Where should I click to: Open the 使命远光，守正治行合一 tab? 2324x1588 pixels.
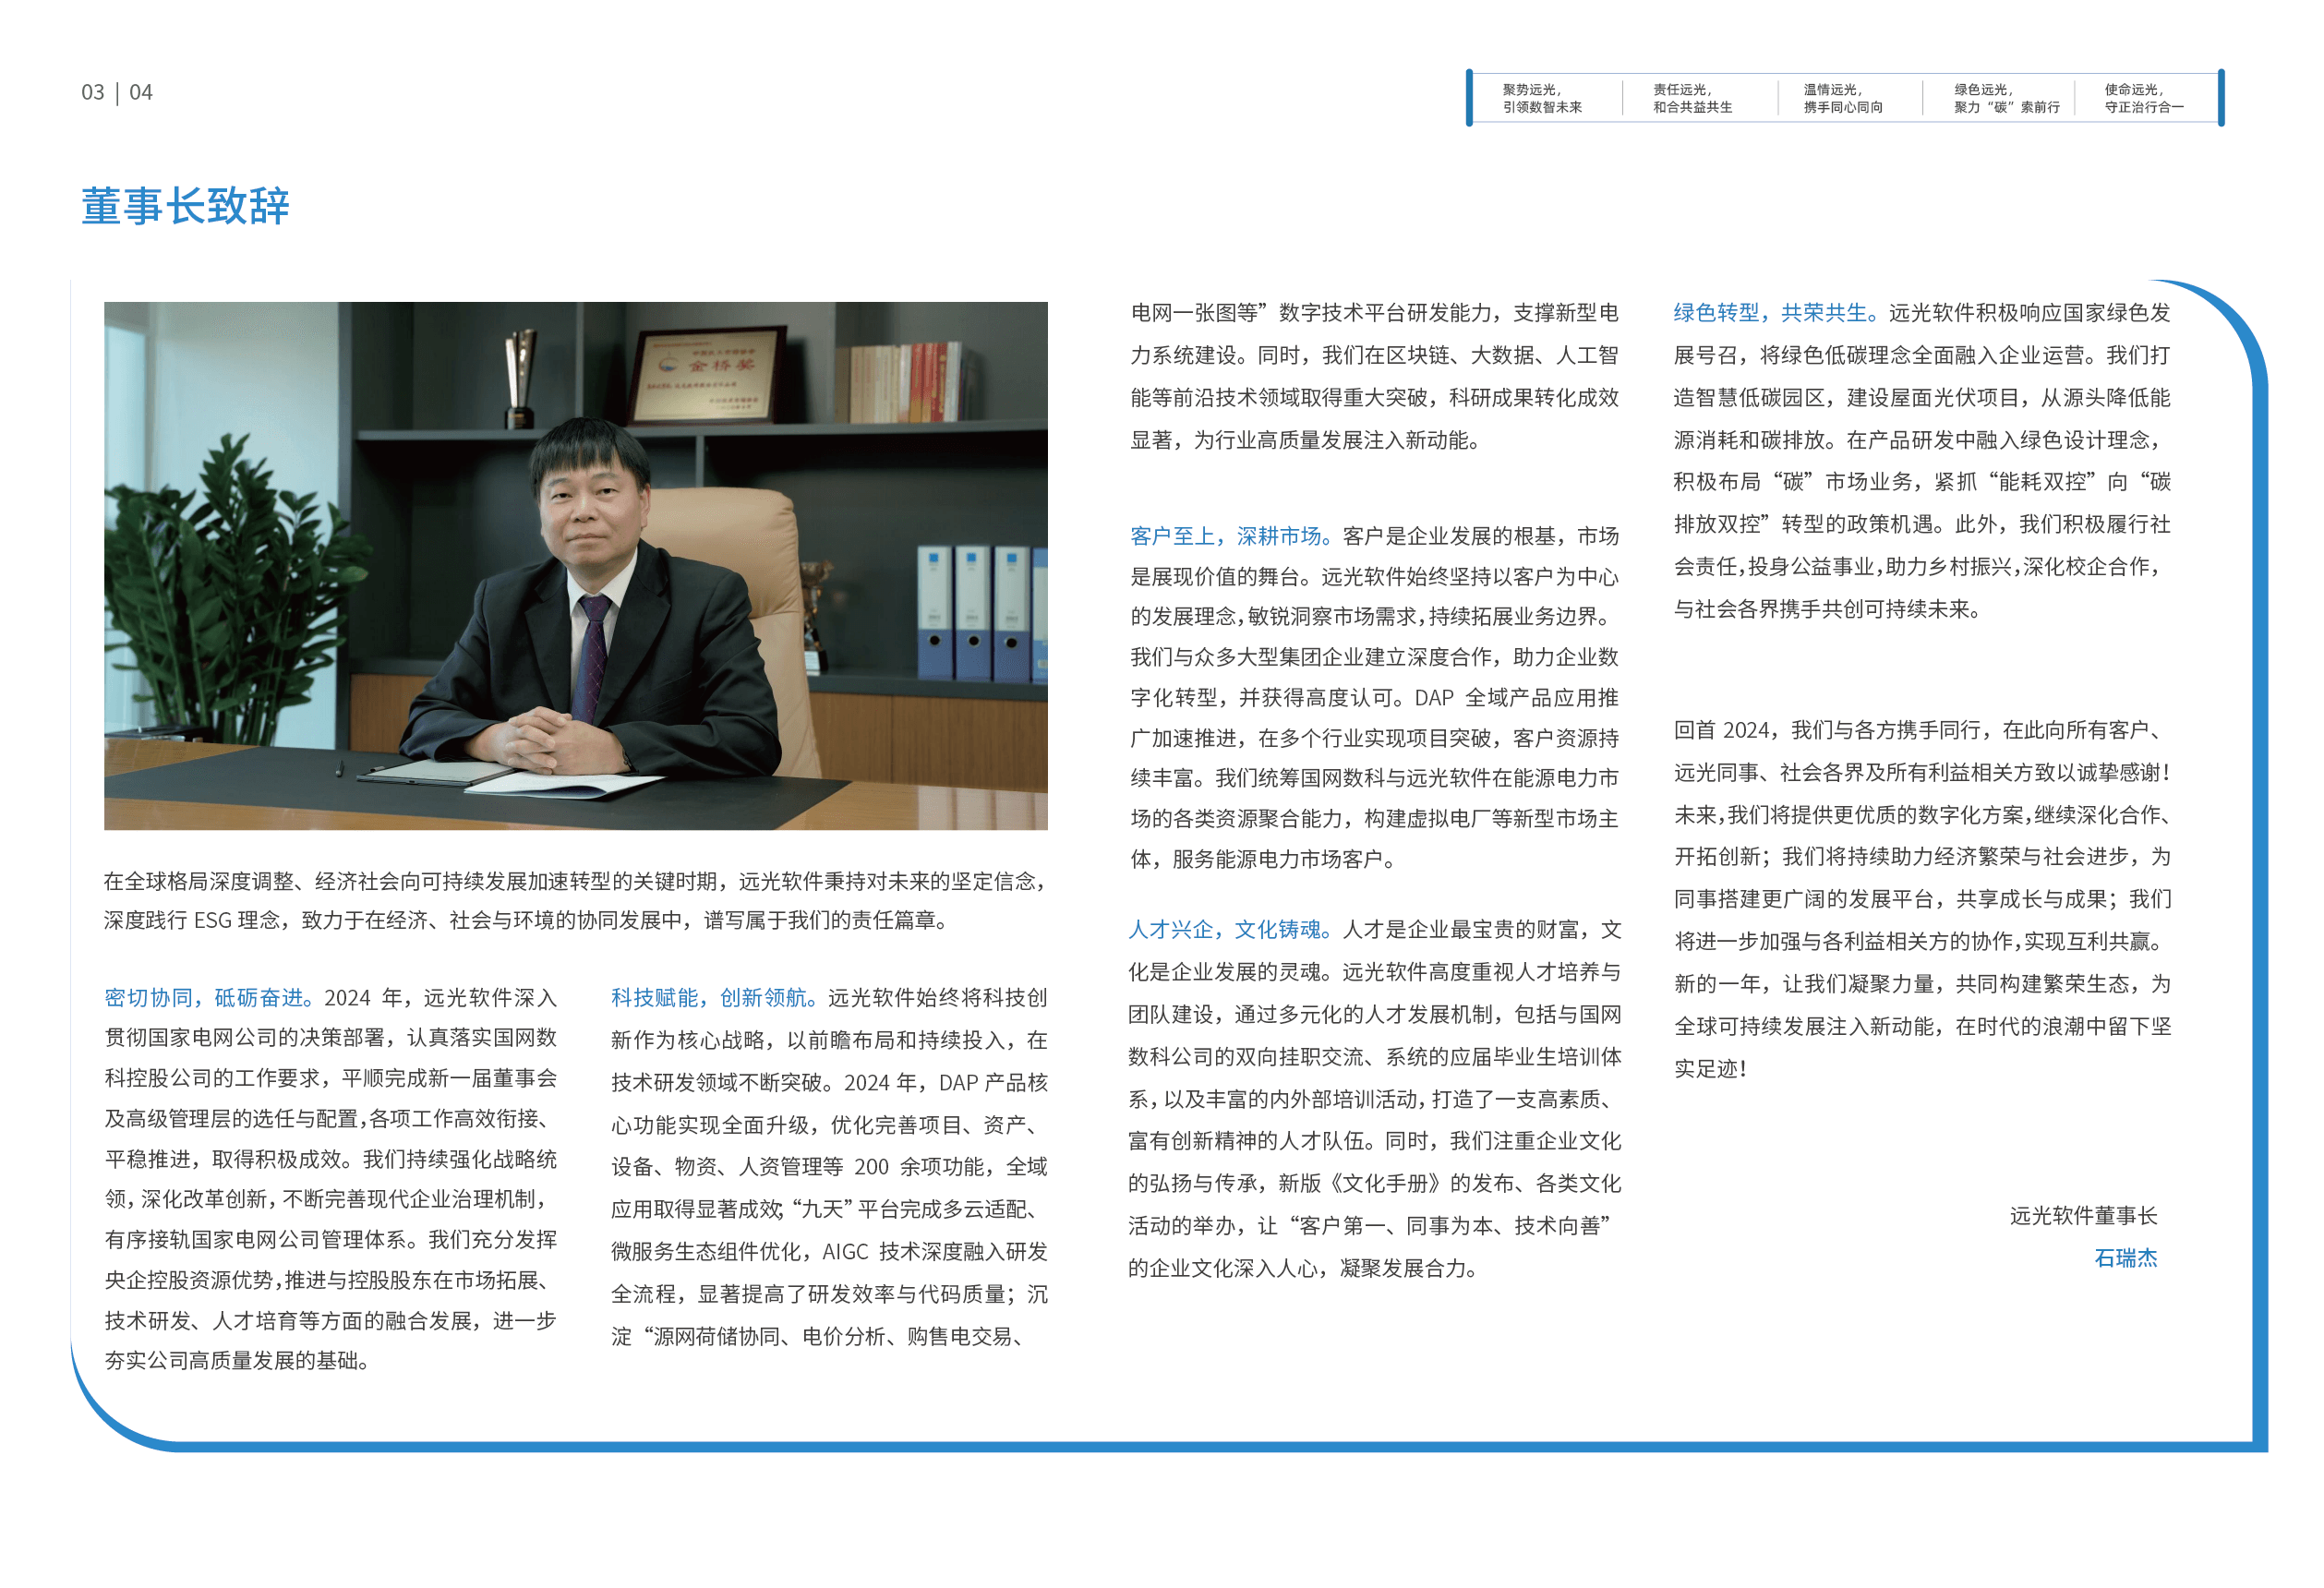(x=2144, y=98)
